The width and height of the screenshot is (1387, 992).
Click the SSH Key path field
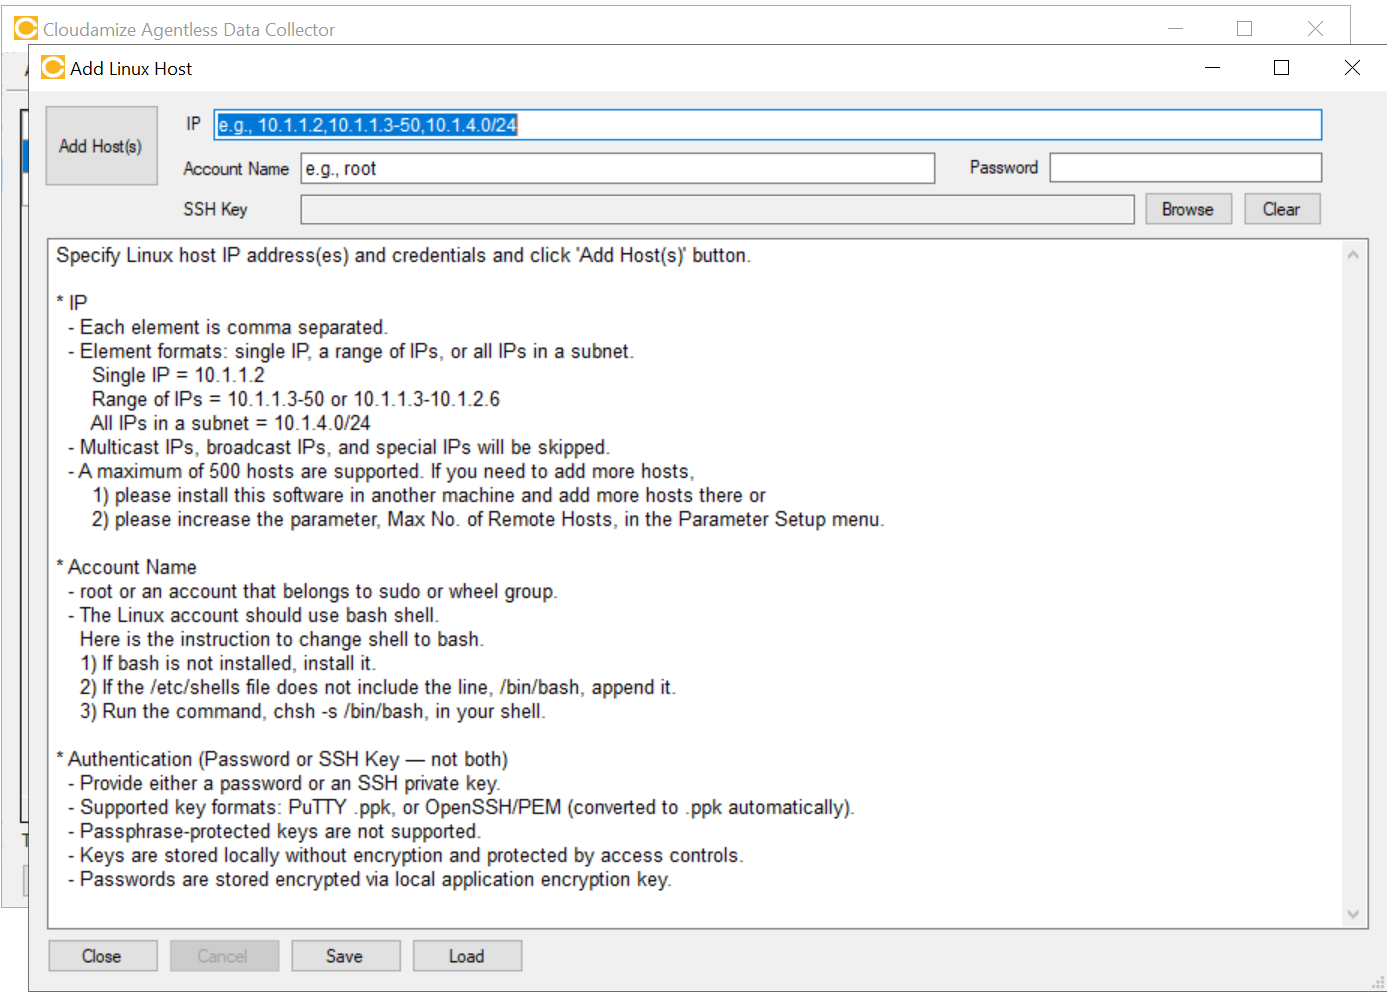coord(717,209)
